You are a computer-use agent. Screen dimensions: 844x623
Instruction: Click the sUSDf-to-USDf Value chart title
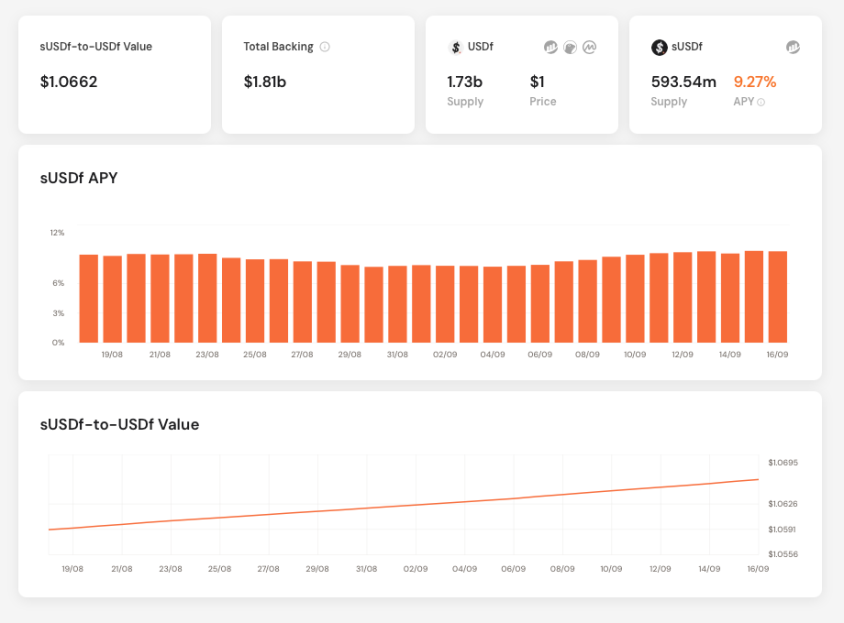tap(119, 424)
